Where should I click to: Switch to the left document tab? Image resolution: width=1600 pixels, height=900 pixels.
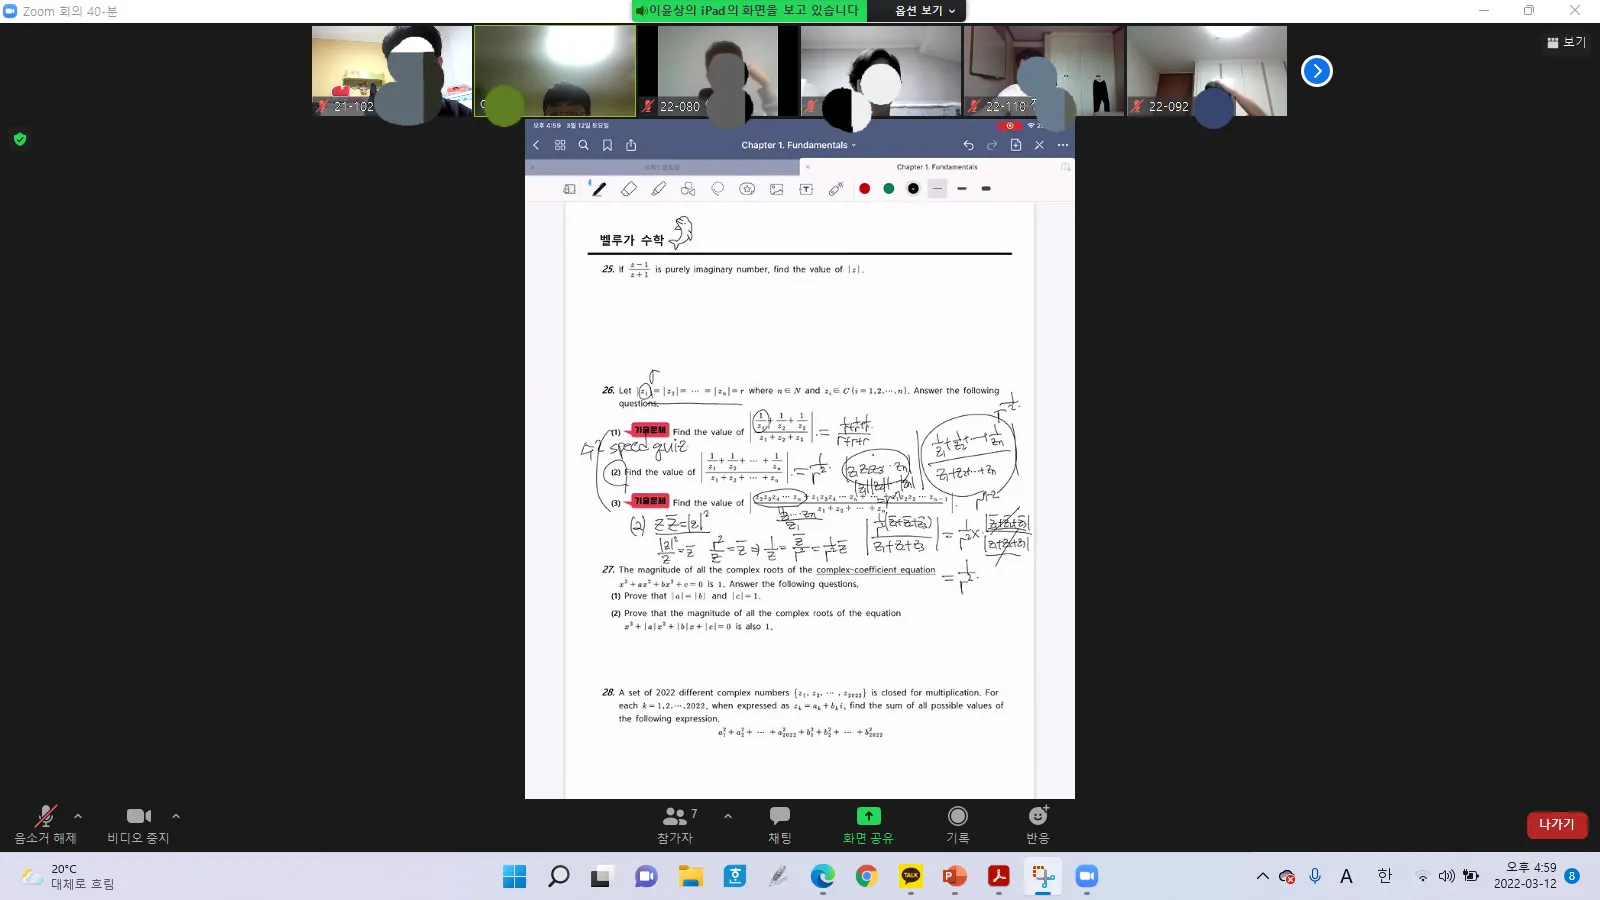[662, 167]
